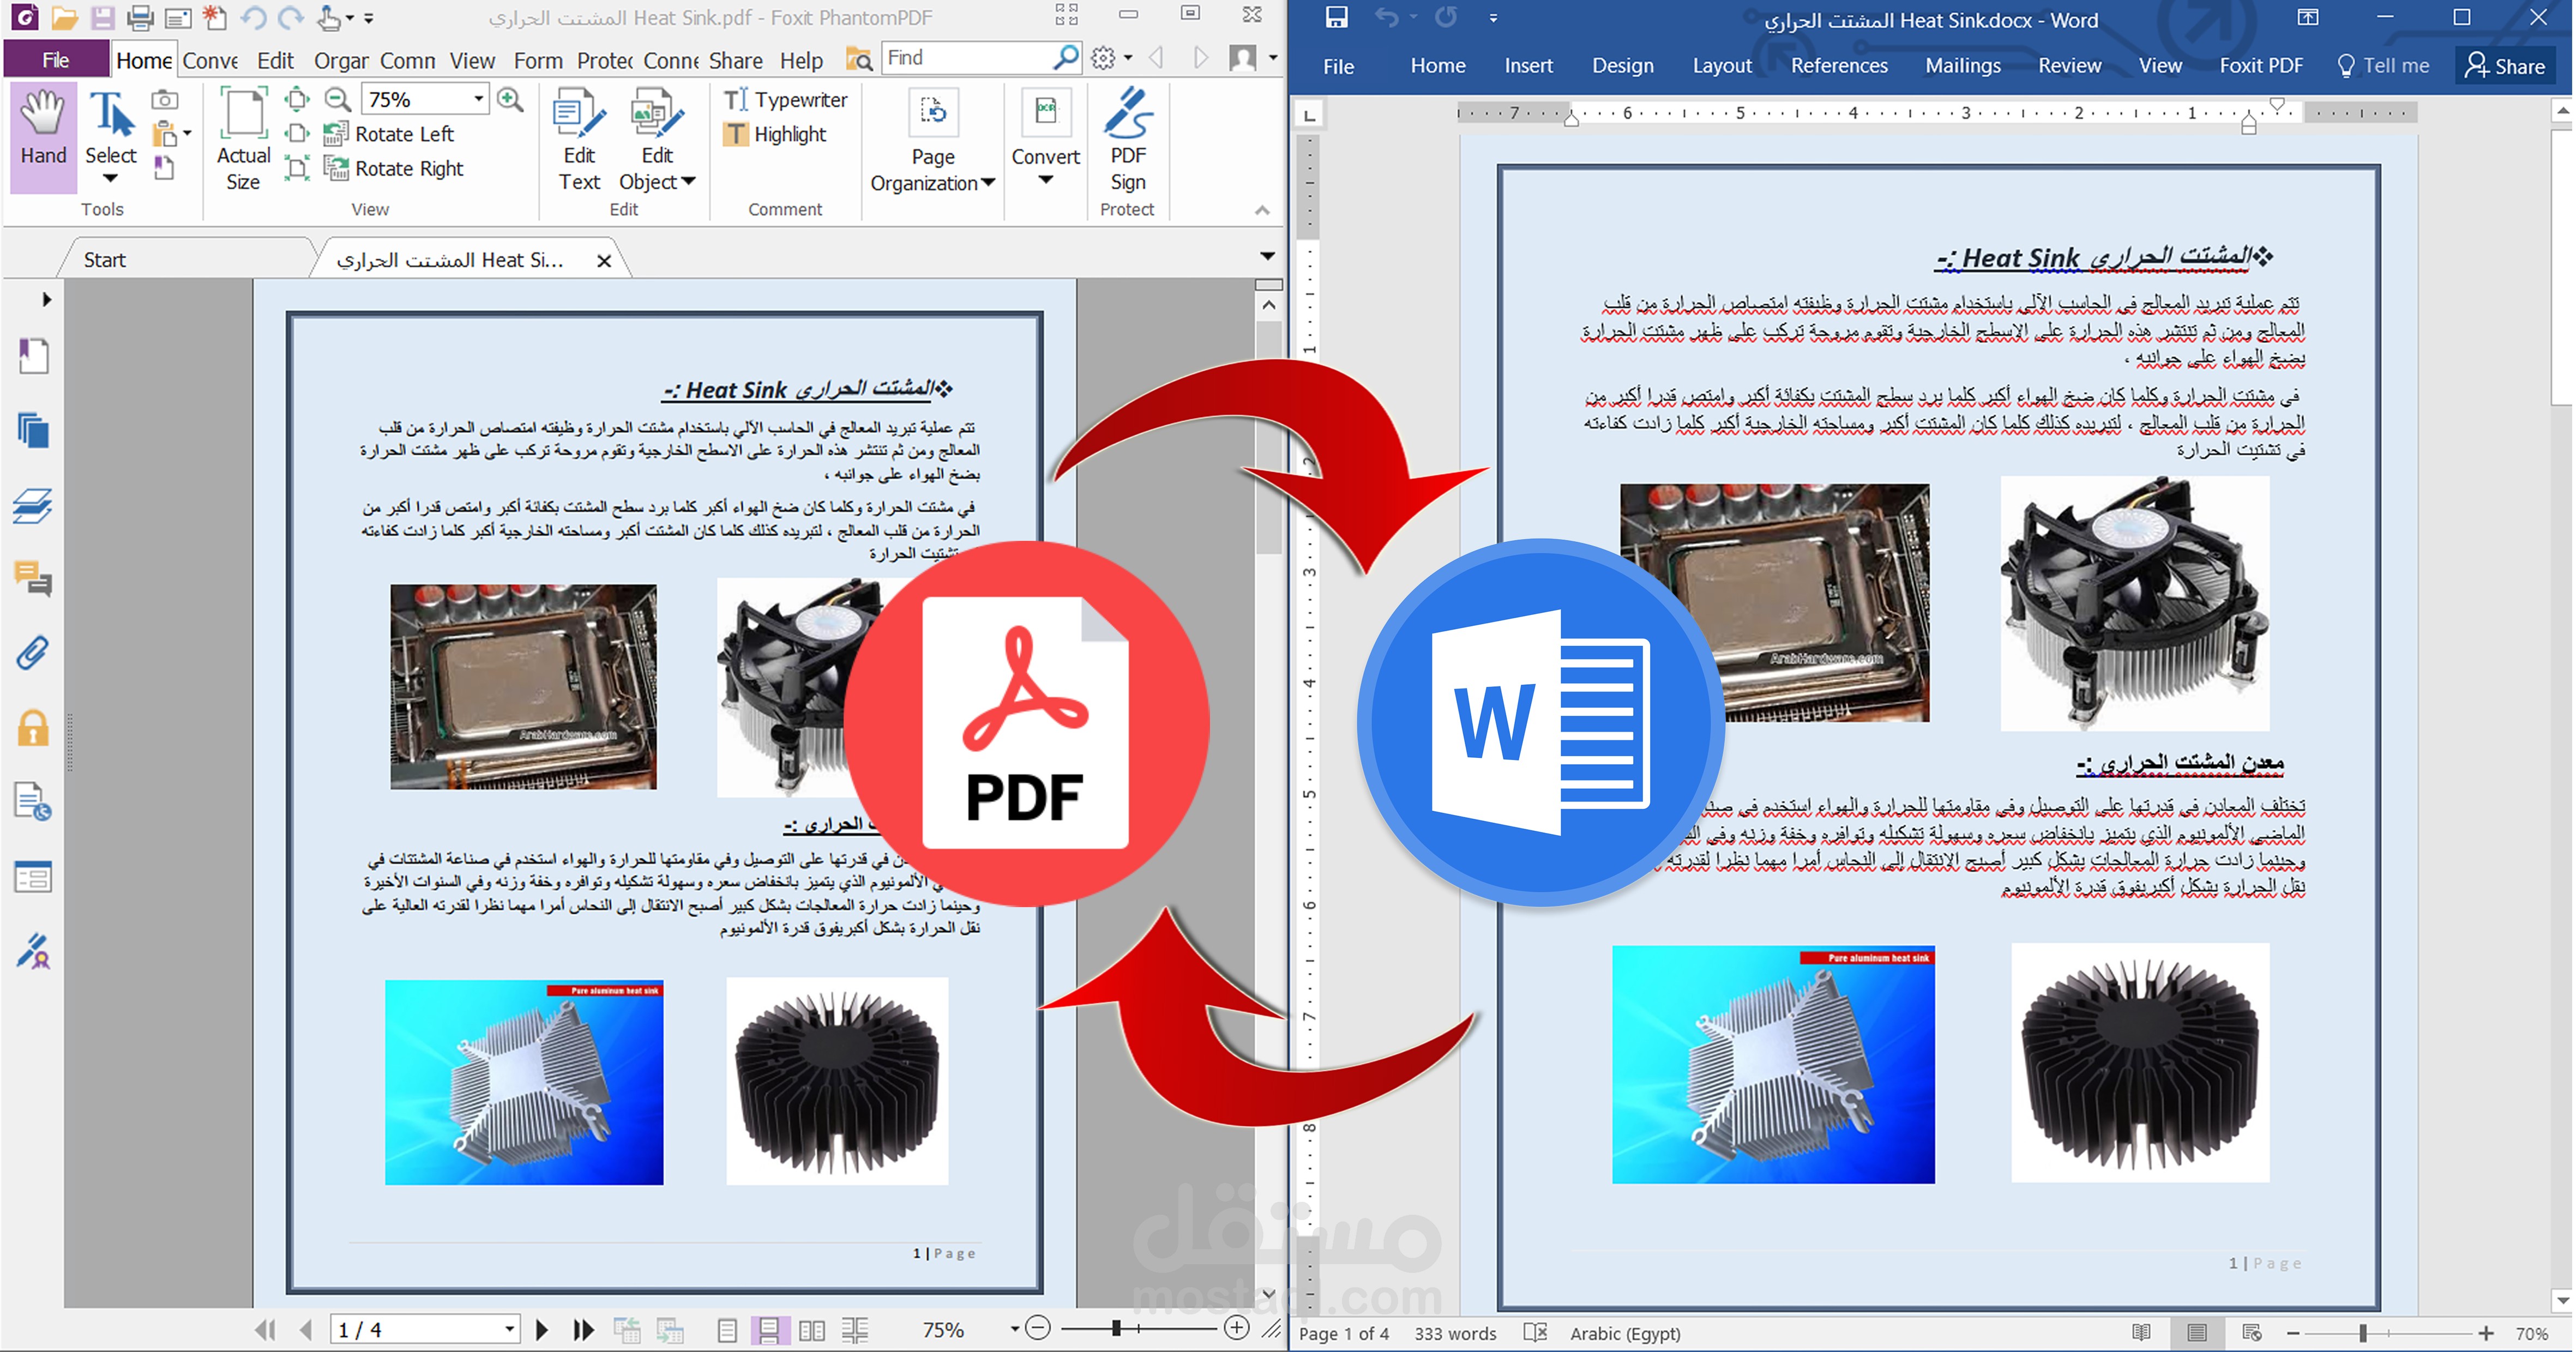Switch Foxit to single page view

[x=727, y=1329]
